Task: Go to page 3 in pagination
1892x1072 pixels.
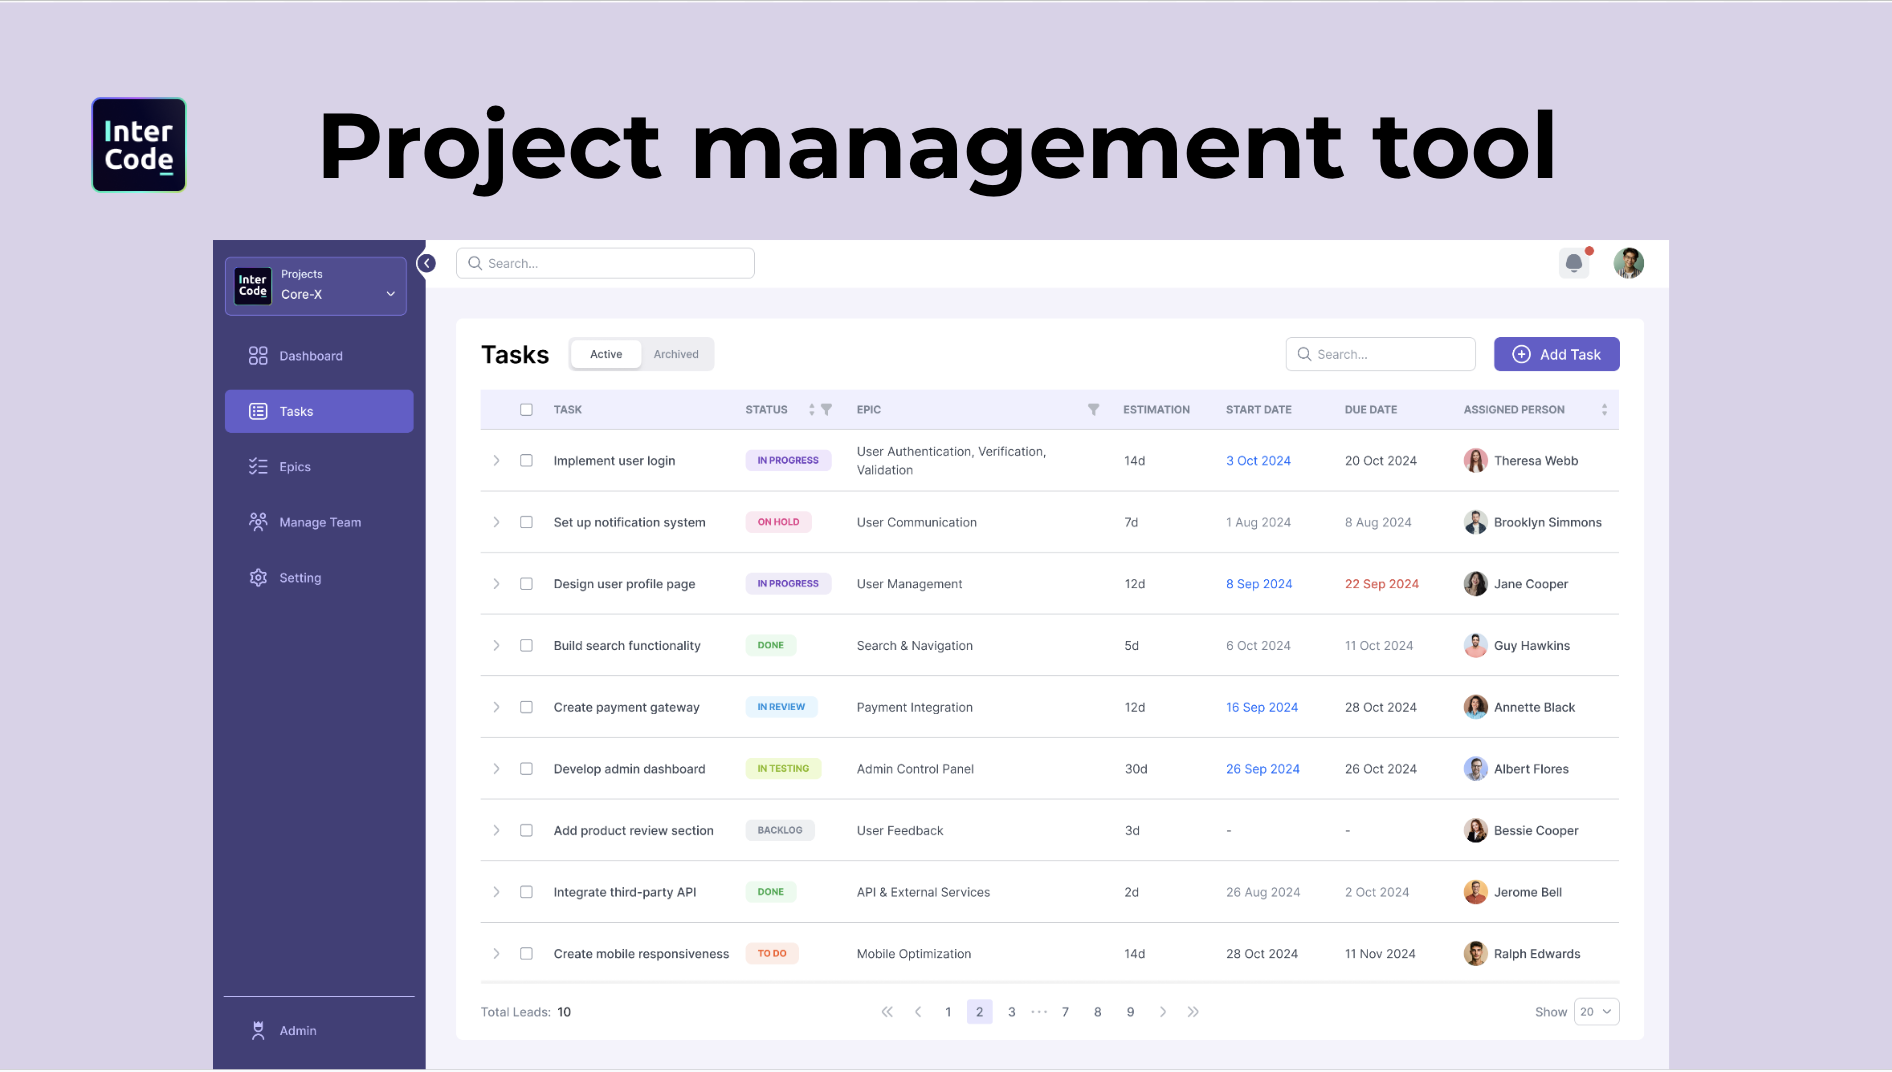Action: [1011, 1011]
